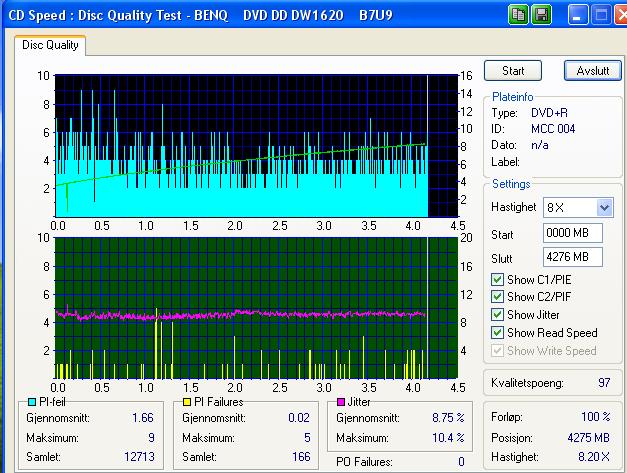Click the Plateinfo group label
The height and width of the screenshot is (473, 627).
tap(513, 97)
